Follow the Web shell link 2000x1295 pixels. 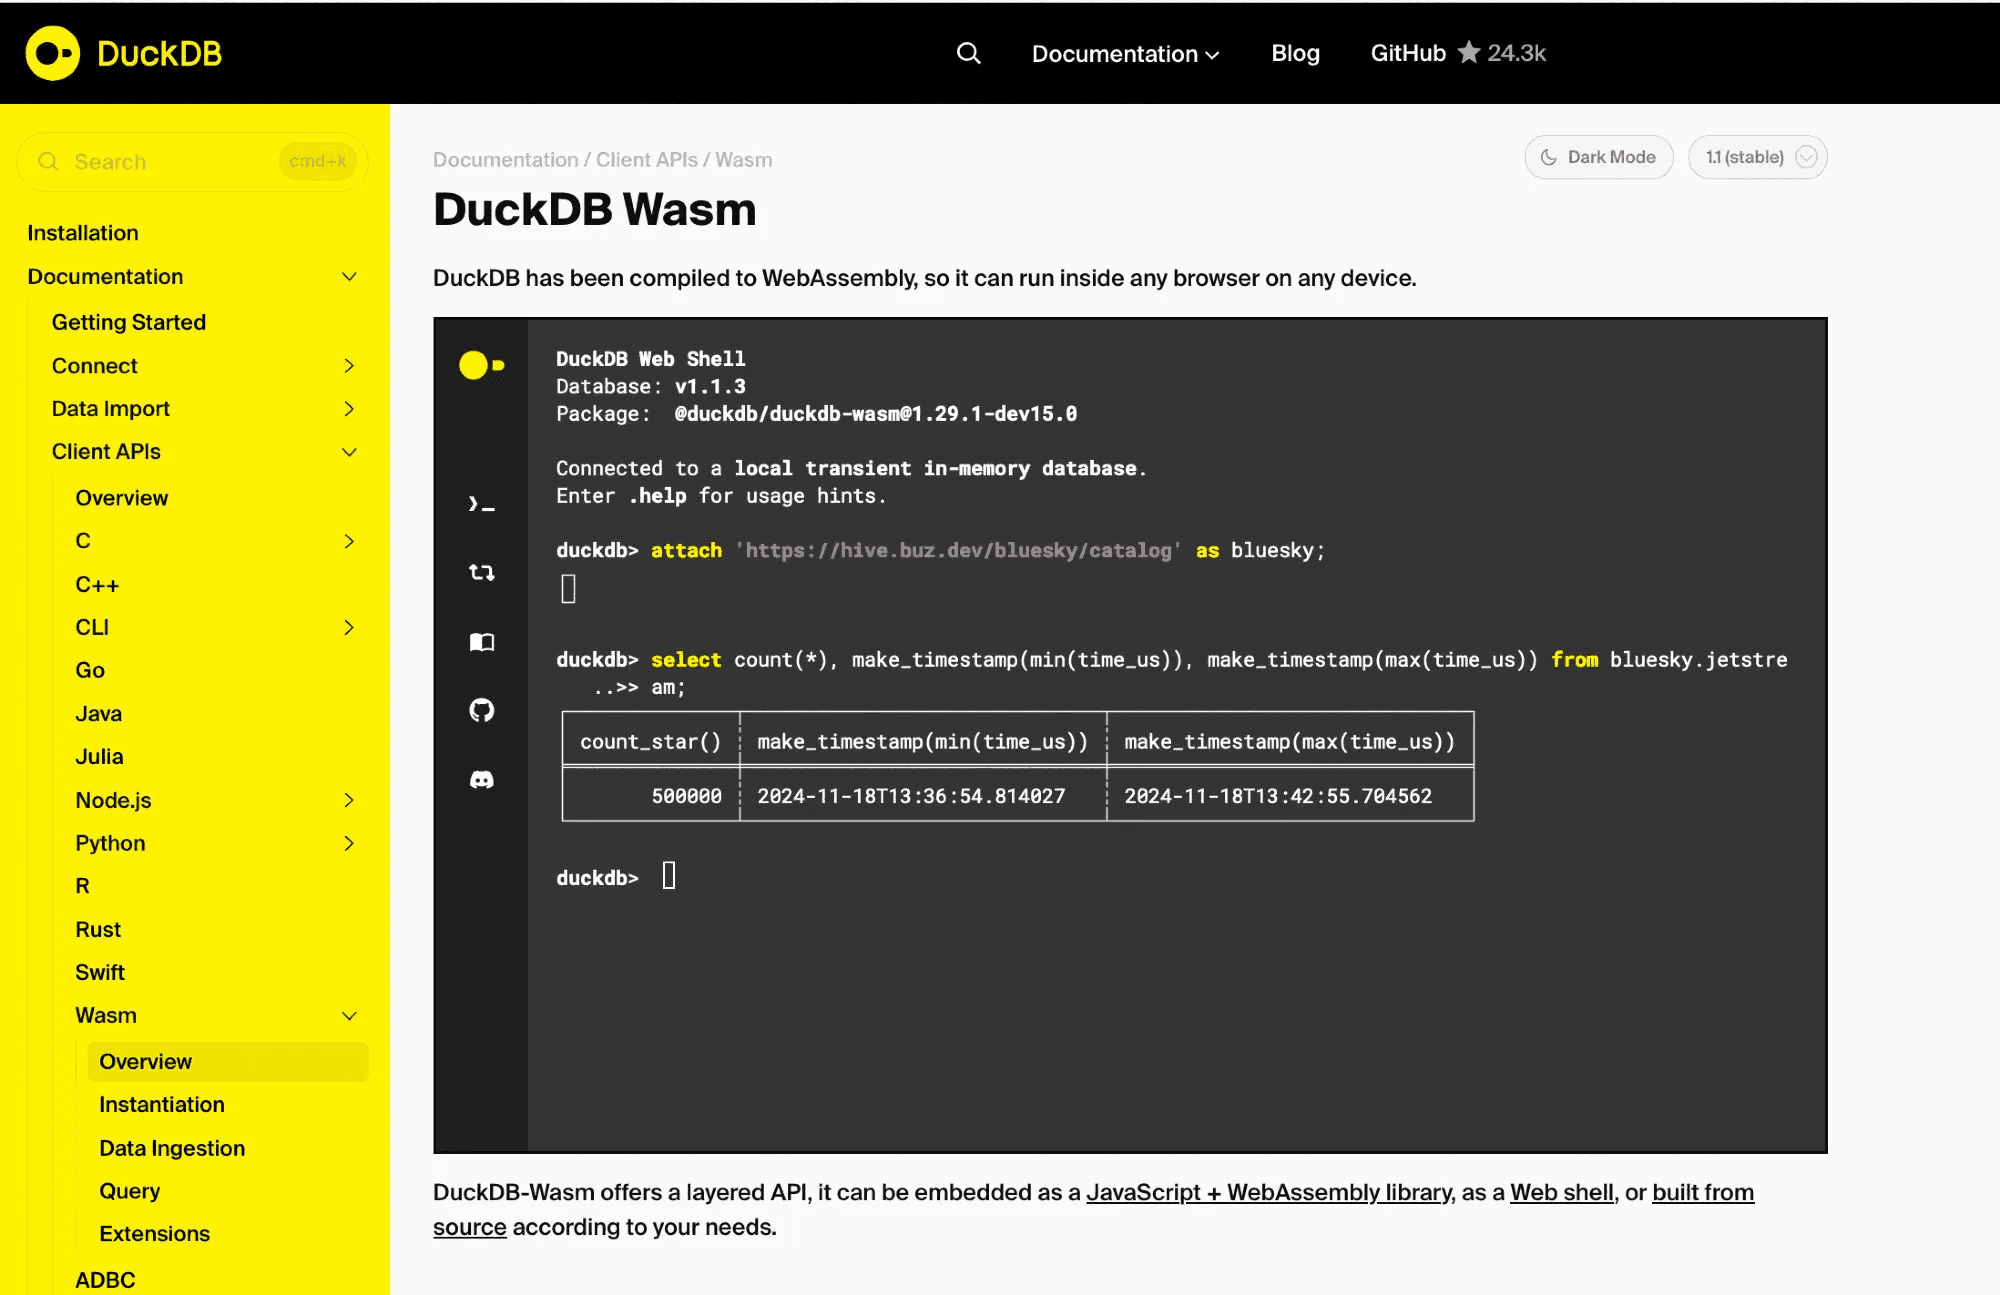[x=1561, y=1193]
